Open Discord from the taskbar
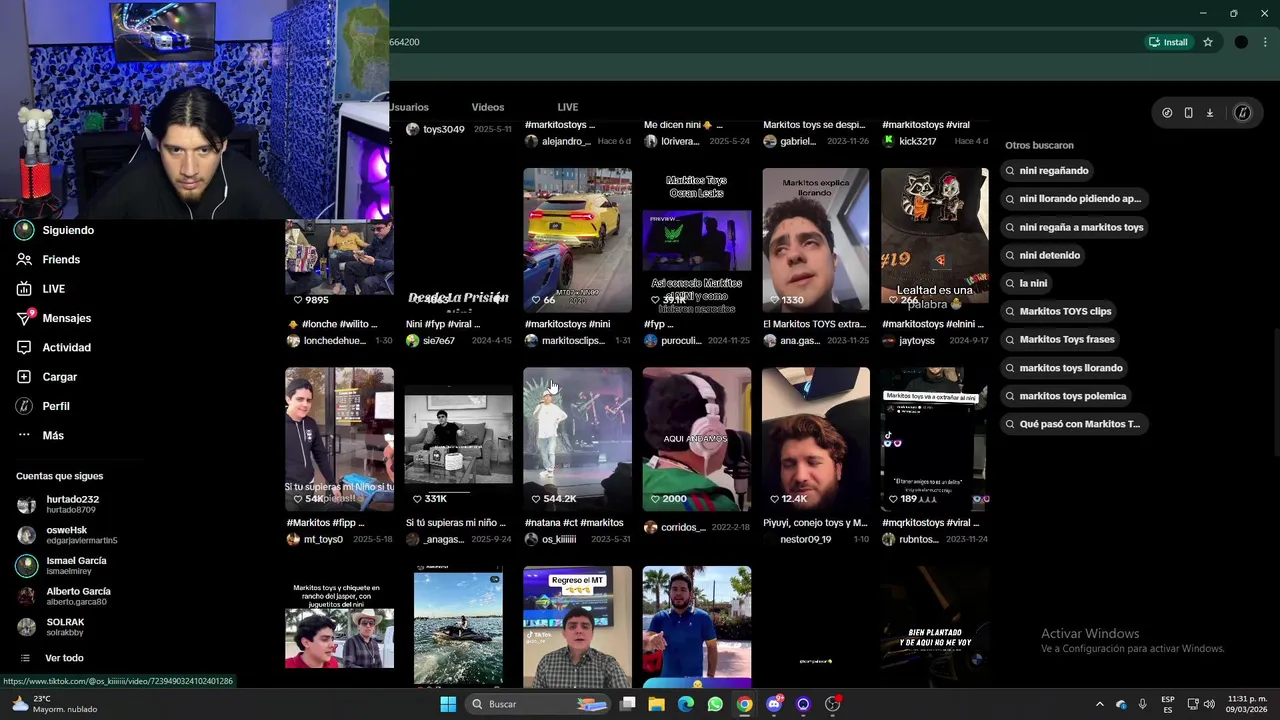This screenshot has width=1280, height=720. [x=774, y=704]
